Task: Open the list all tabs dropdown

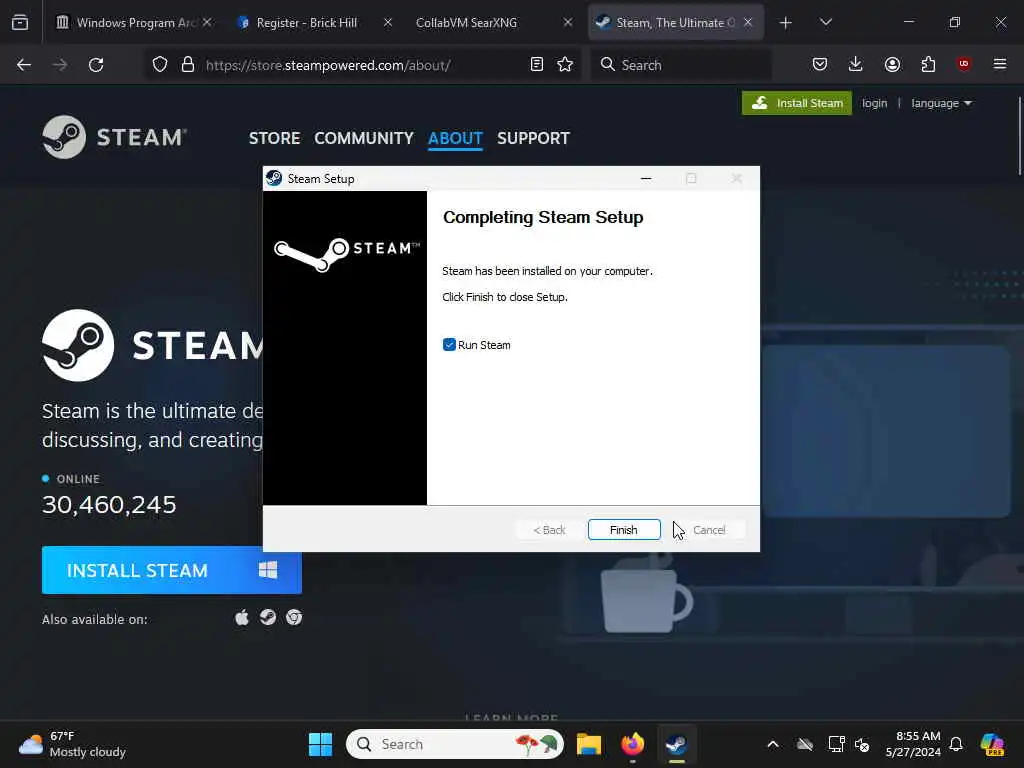Action: coord(825,22)
